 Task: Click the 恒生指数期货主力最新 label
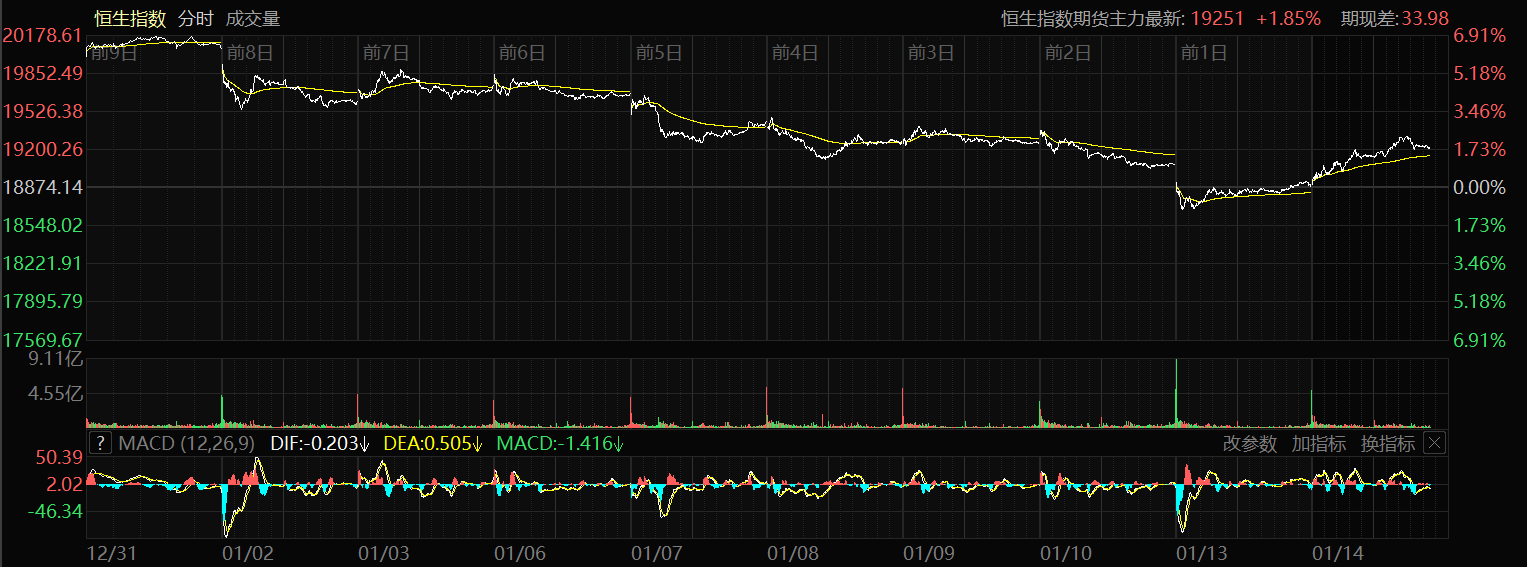click(x=1093, y=18)
